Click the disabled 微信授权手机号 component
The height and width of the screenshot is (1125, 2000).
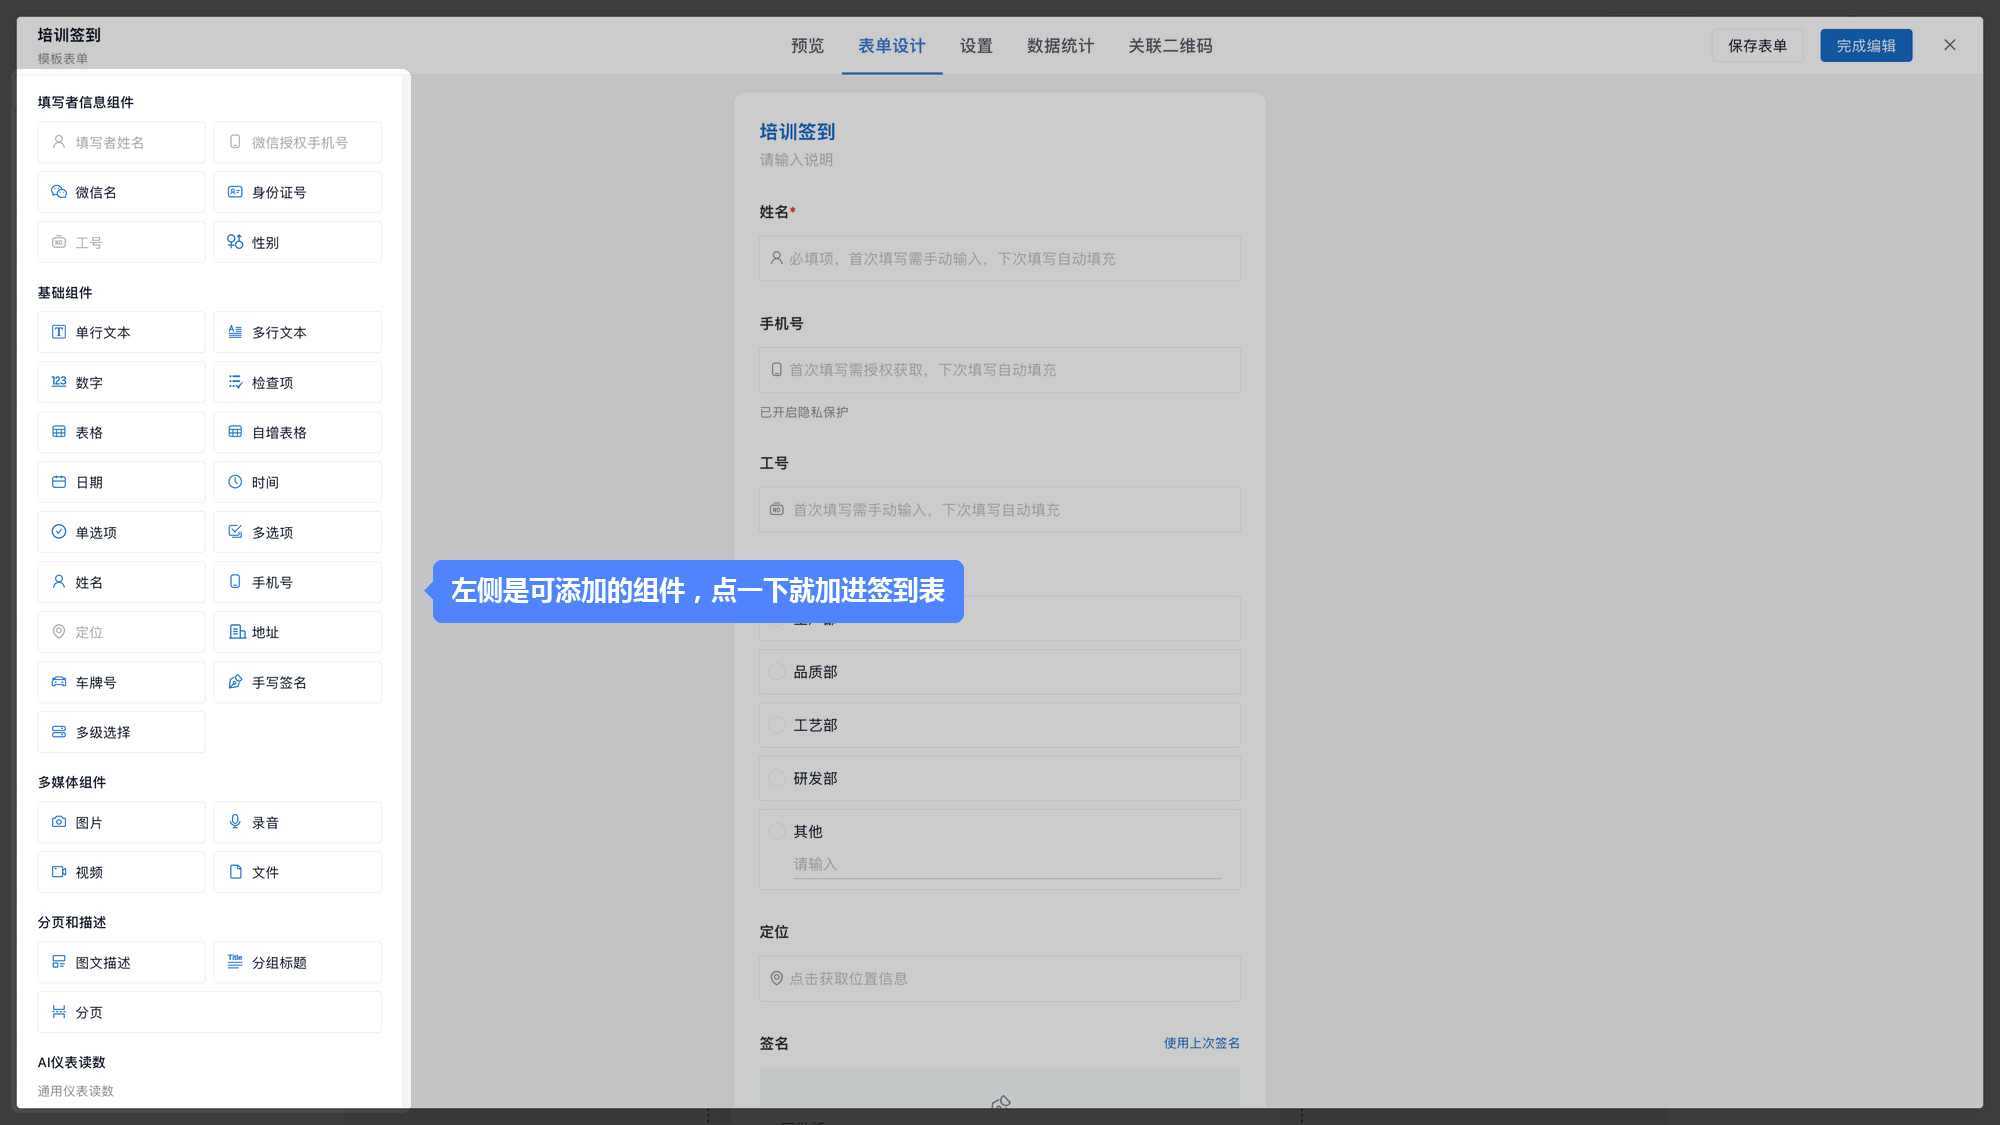(297, 142)
